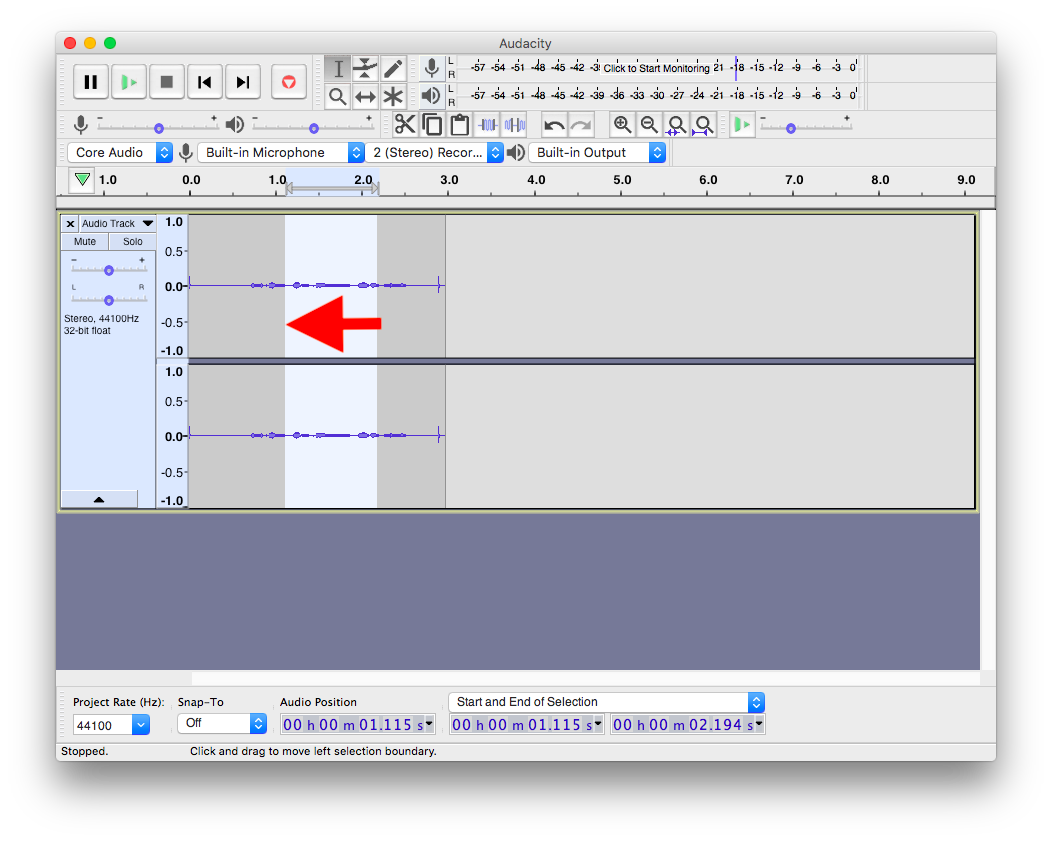Open Start and End of Selection menu
This screenshot has height=841, width=1052.
607,702
